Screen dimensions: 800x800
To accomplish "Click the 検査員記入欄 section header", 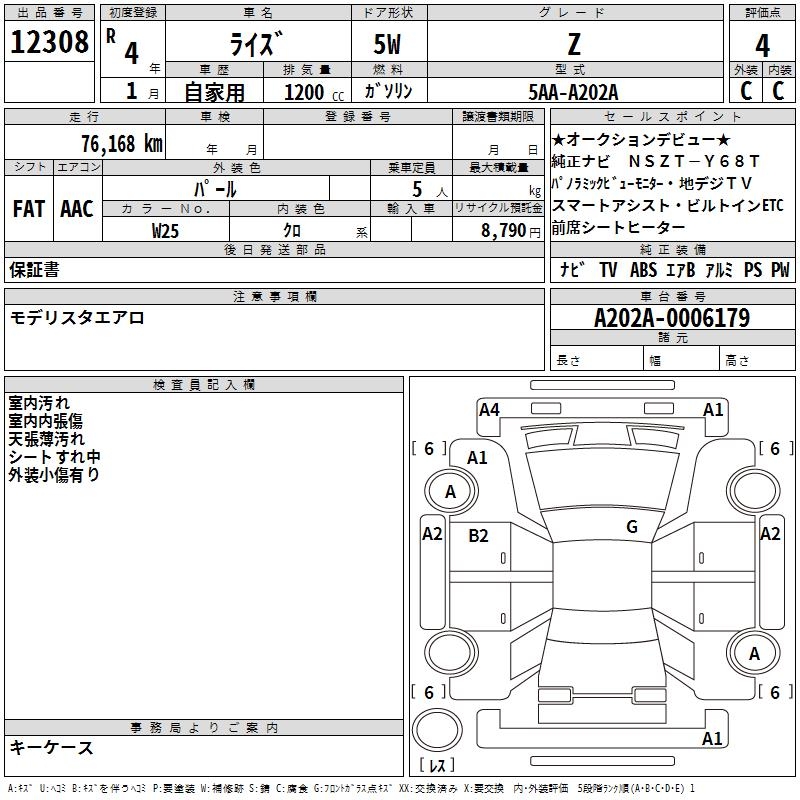I will click(x=204, y=385).
